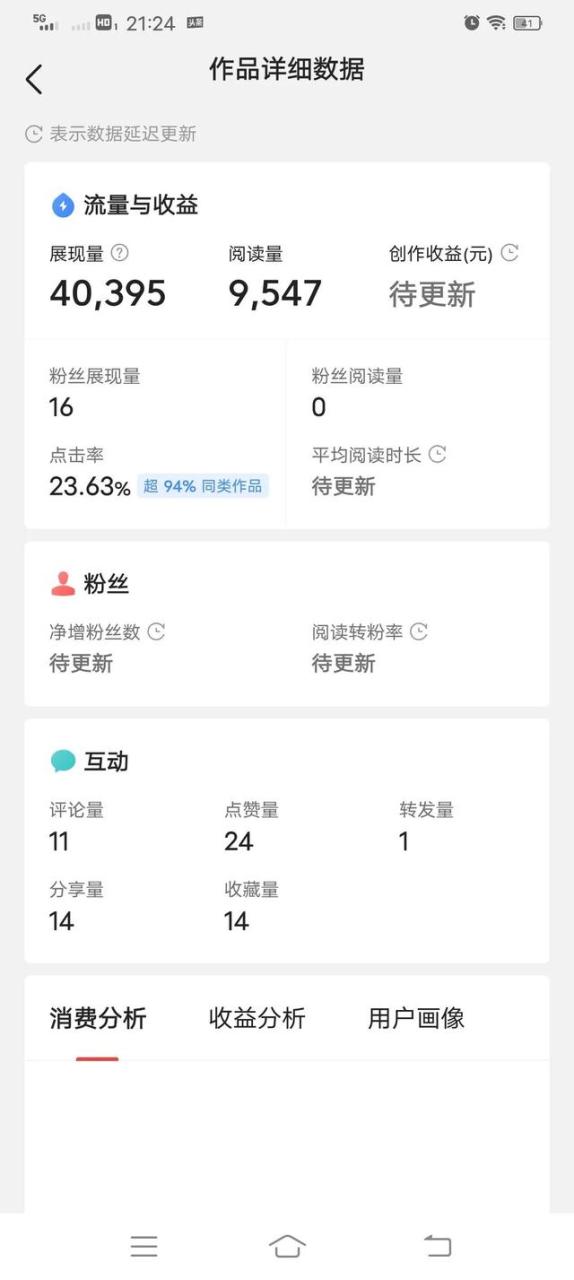Tap the teal chat bubble 互动 icon
This screenshot has height=1280, width=574.
coord(62,761)
